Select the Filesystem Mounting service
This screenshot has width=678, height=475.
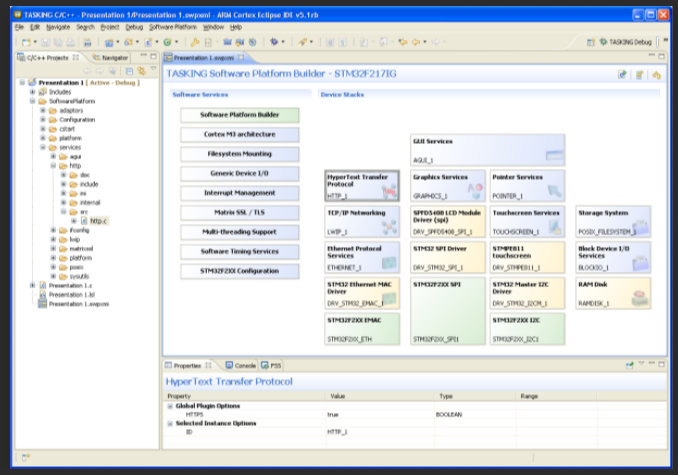point(240,154)
